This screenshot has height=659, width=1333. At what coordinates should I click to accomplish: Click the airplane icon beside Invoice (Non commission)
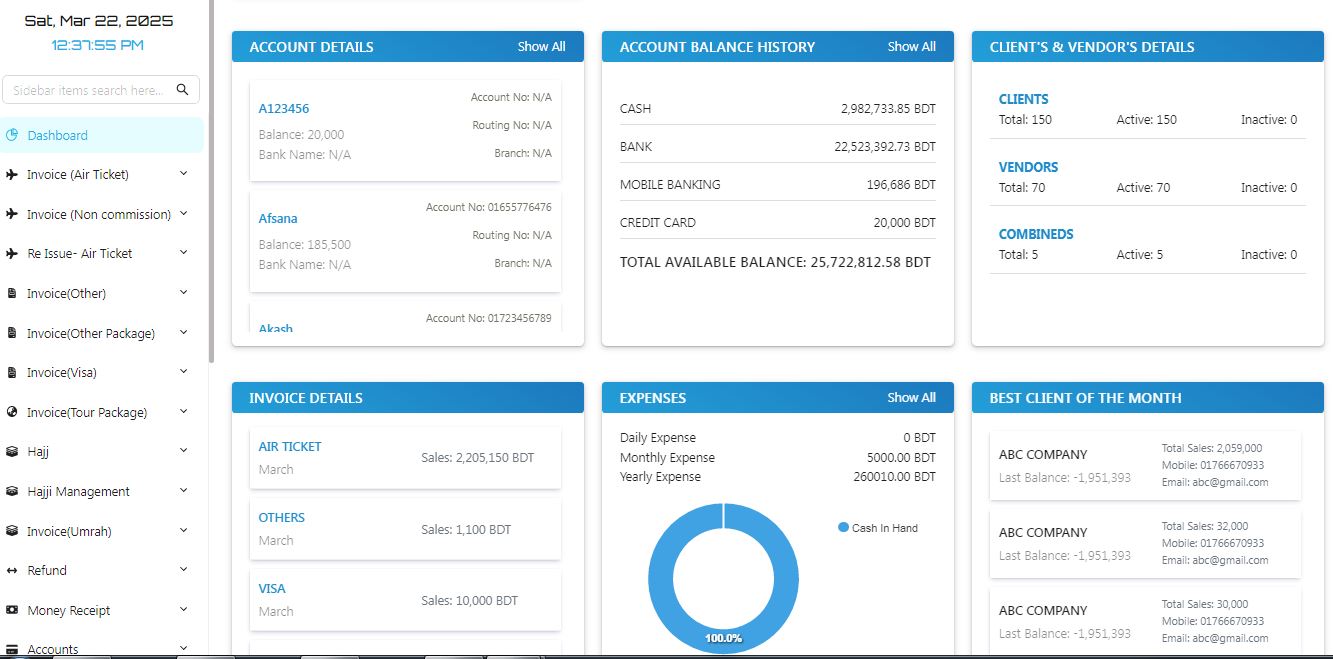click(x=12, y=214)
